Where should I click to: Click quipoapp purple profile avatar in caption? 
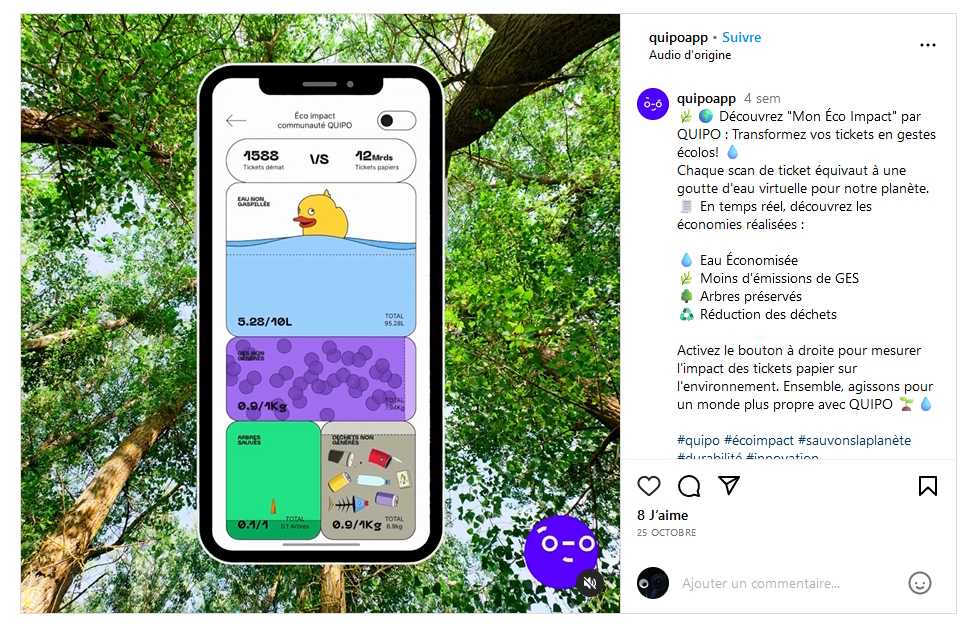point(653,104)
